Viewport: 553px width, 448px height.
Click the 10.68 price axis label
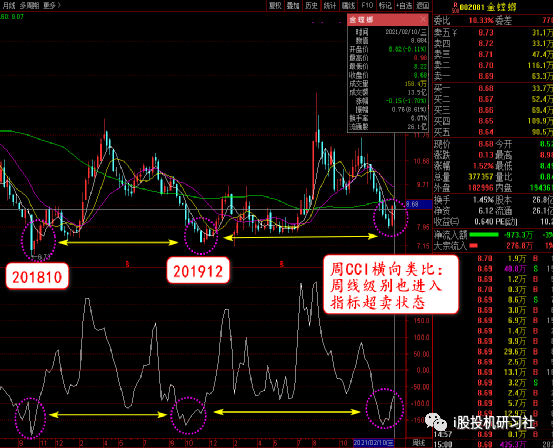tap(421, 161)
